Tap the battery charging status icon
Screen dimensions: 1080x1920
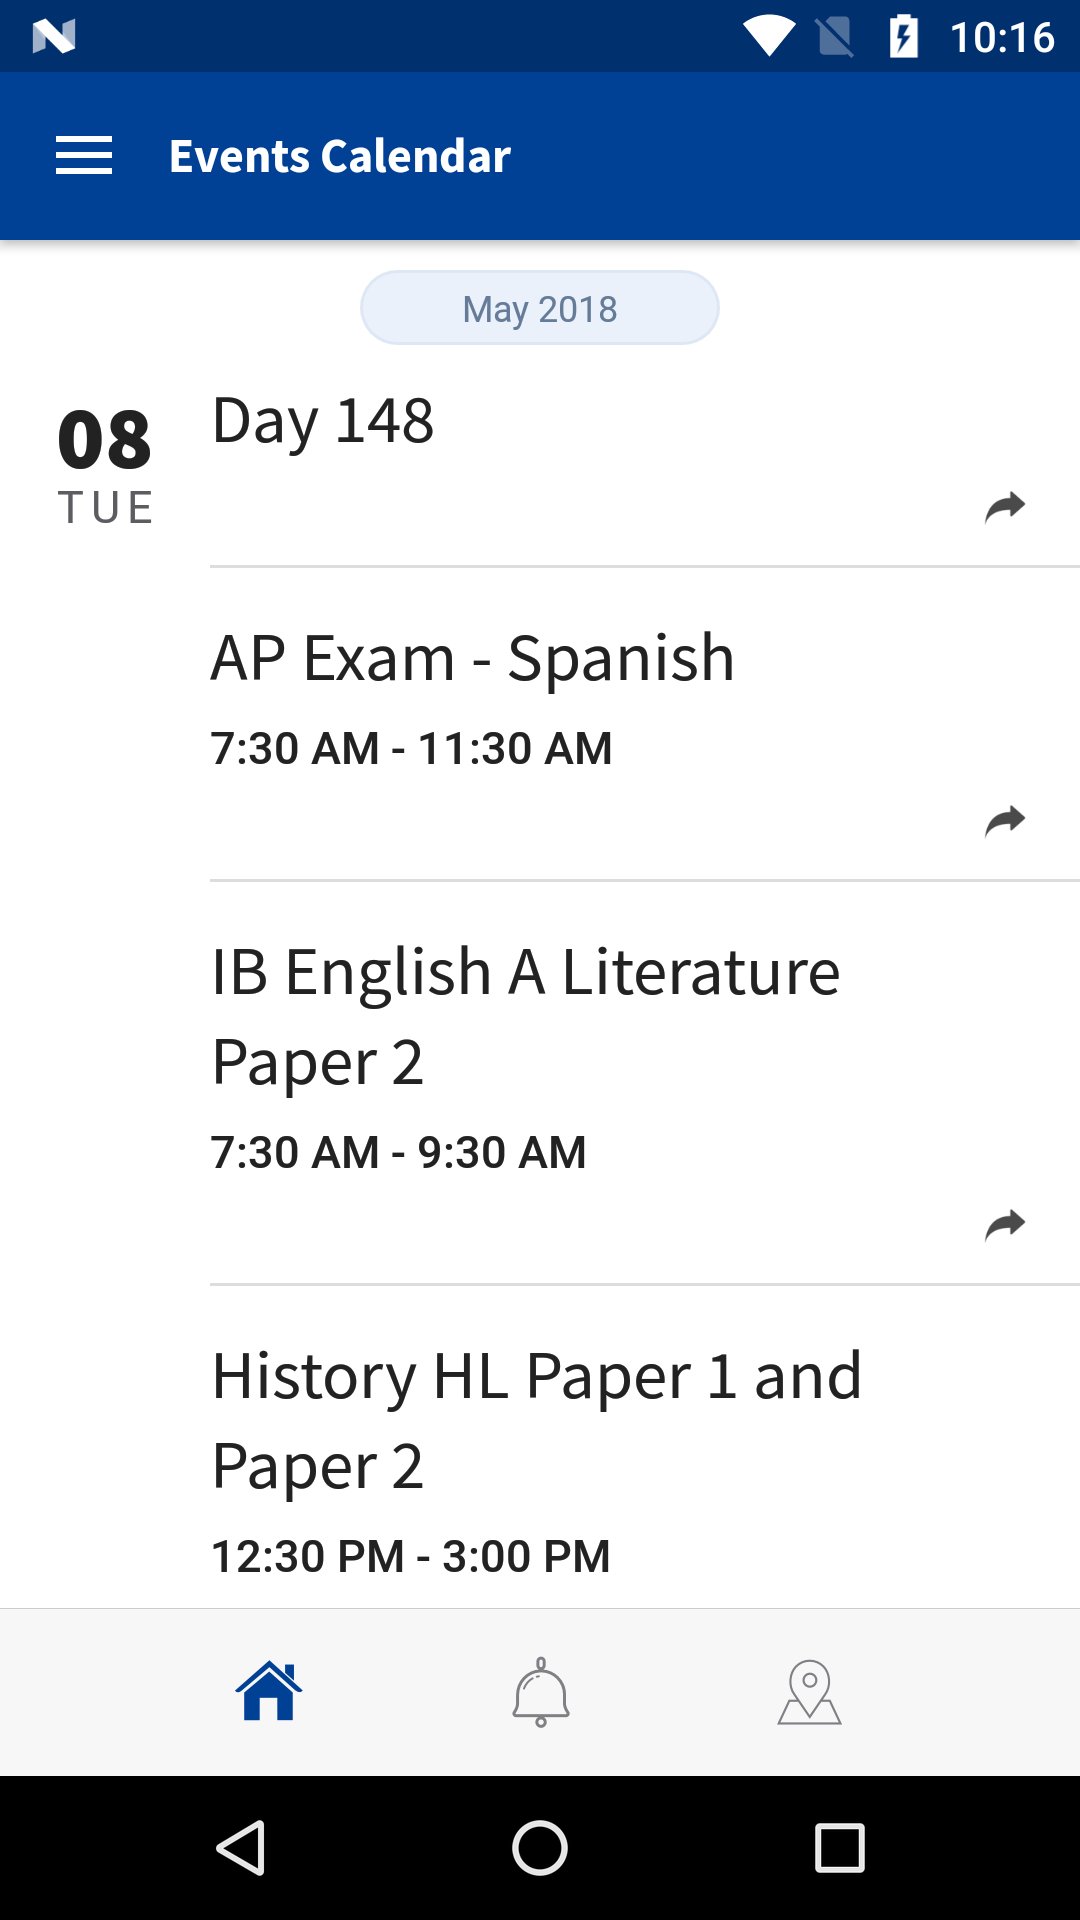click(903, 37)
